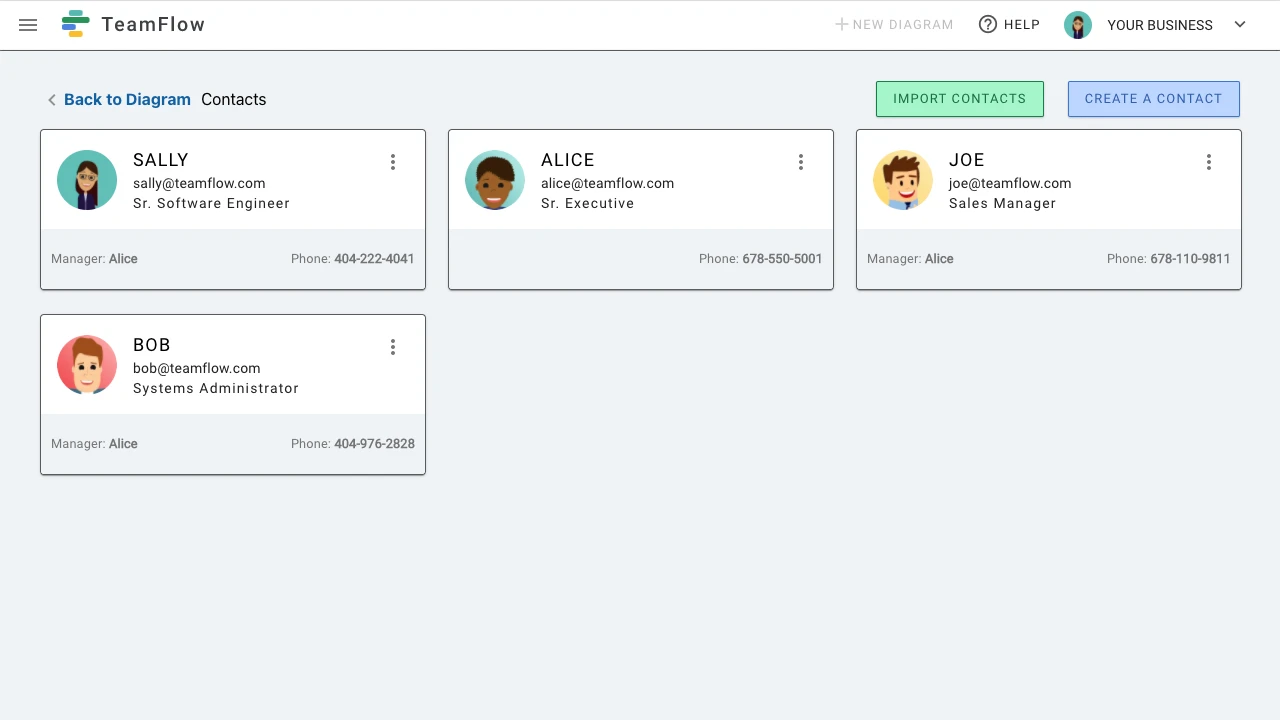Open Alice's card options menu
The height and width of the screenshot is (720, 1280).
(x=801, y=162)
